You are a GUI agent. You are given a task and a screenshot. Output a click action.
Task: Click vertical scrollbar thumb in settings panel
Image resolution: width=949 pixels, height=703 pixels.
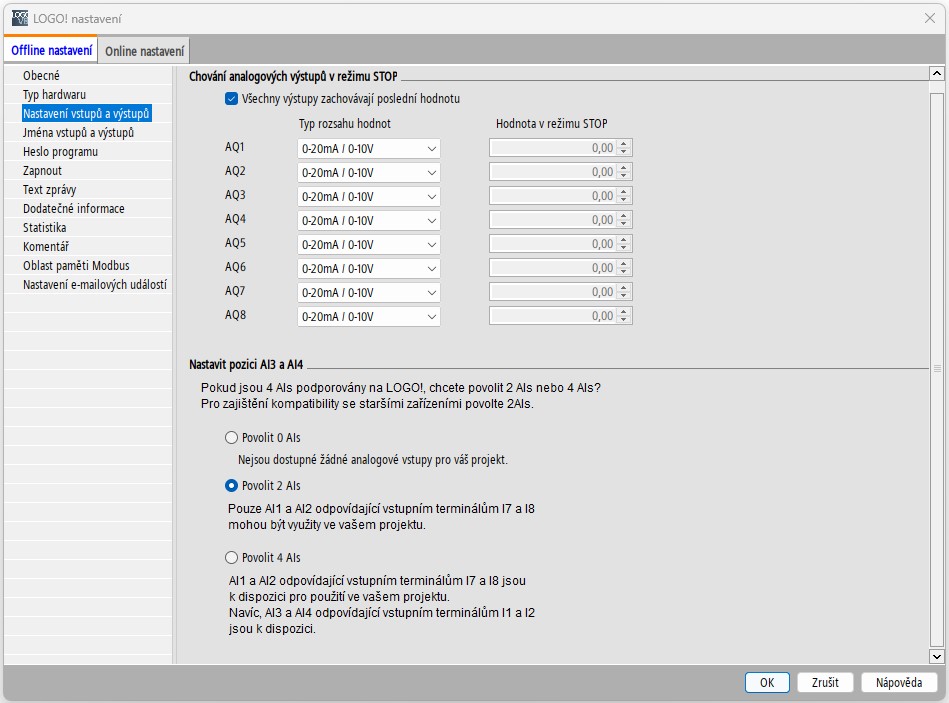coord(936,368)
